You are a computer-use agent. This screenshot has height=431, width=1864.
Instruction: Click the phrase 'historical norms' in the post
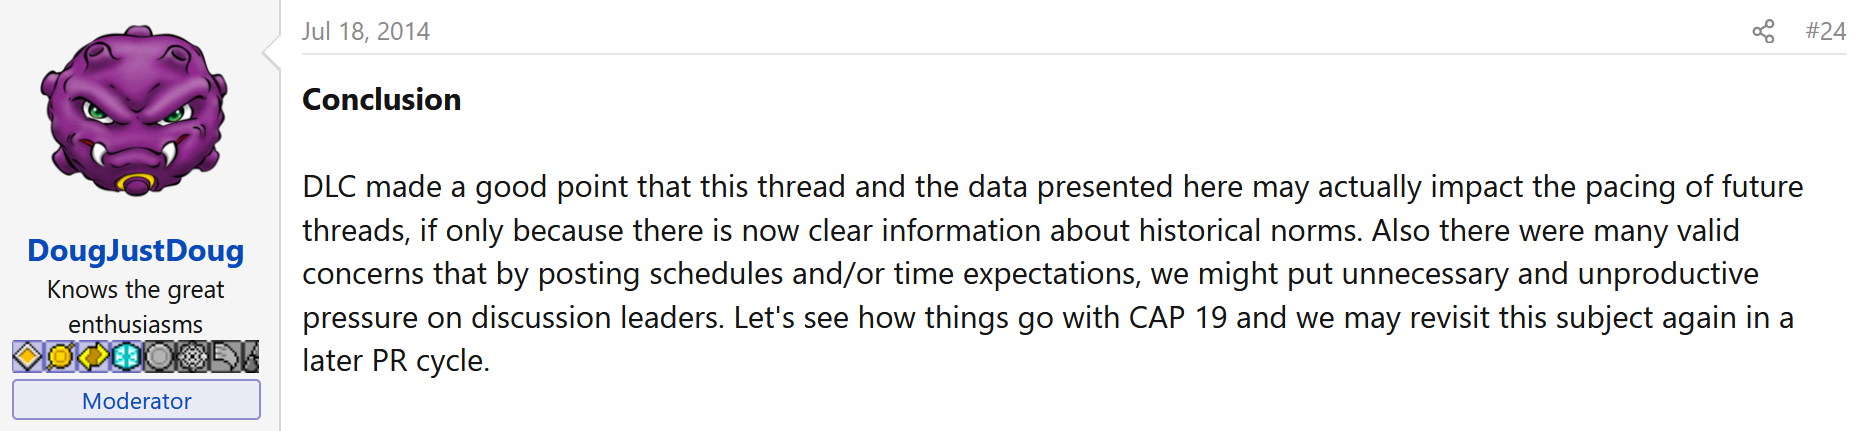(1250, 230)
